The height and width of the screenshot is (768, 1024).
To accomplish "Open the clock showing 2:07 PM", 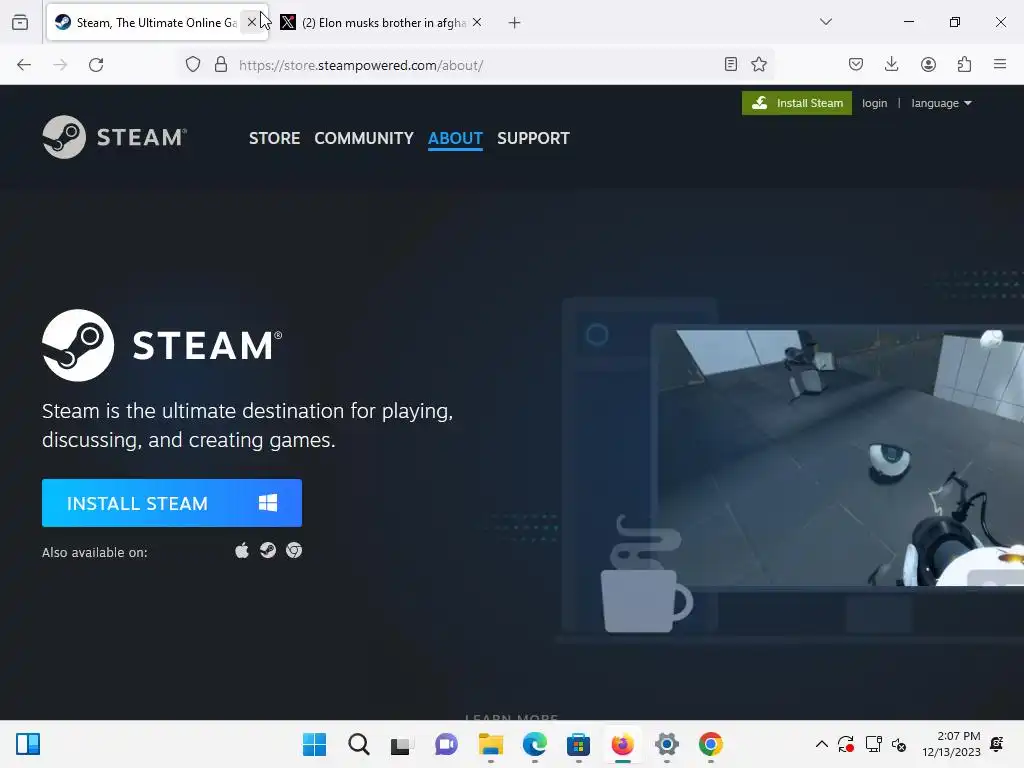I will click(x=952, y=744).
